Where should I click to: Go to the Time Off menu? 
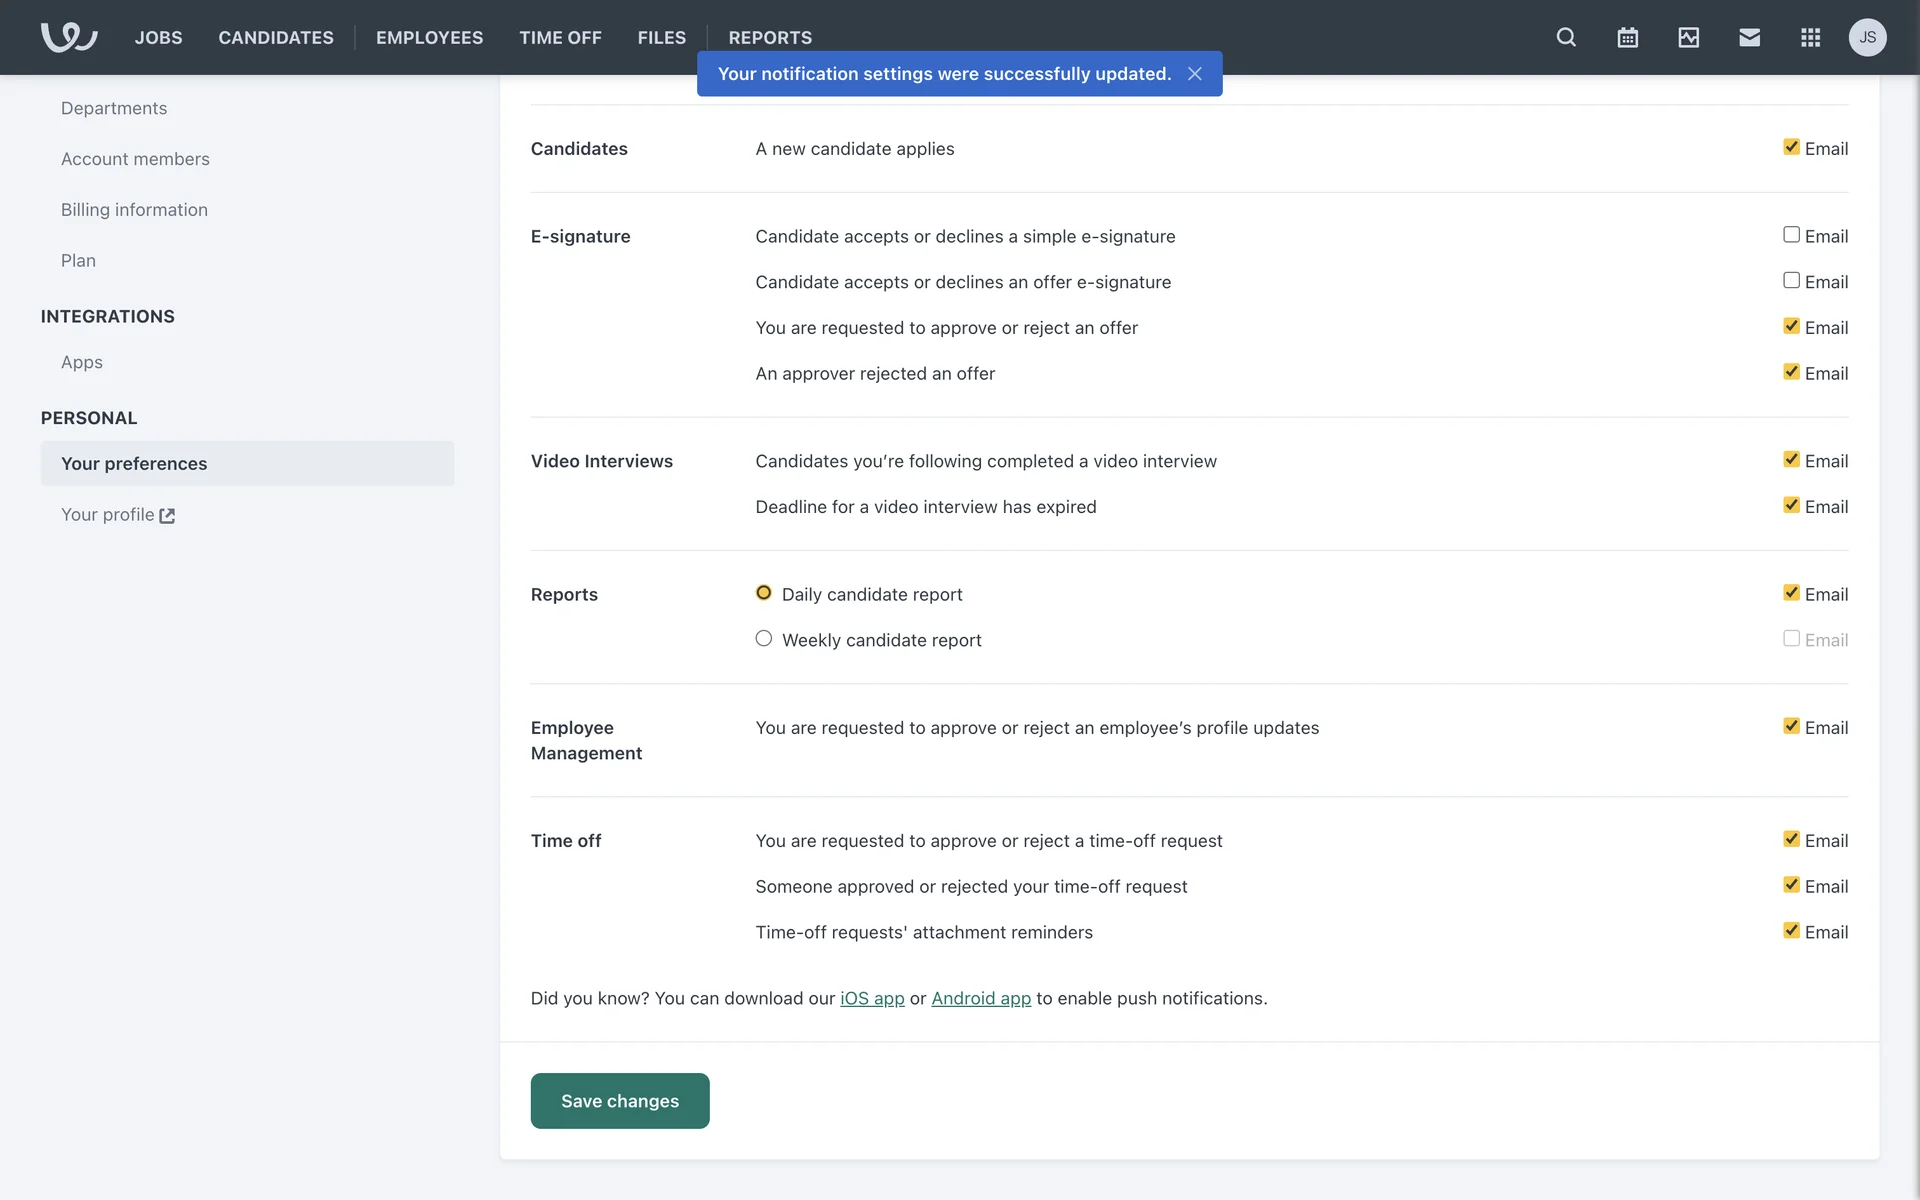click(560, 37)
